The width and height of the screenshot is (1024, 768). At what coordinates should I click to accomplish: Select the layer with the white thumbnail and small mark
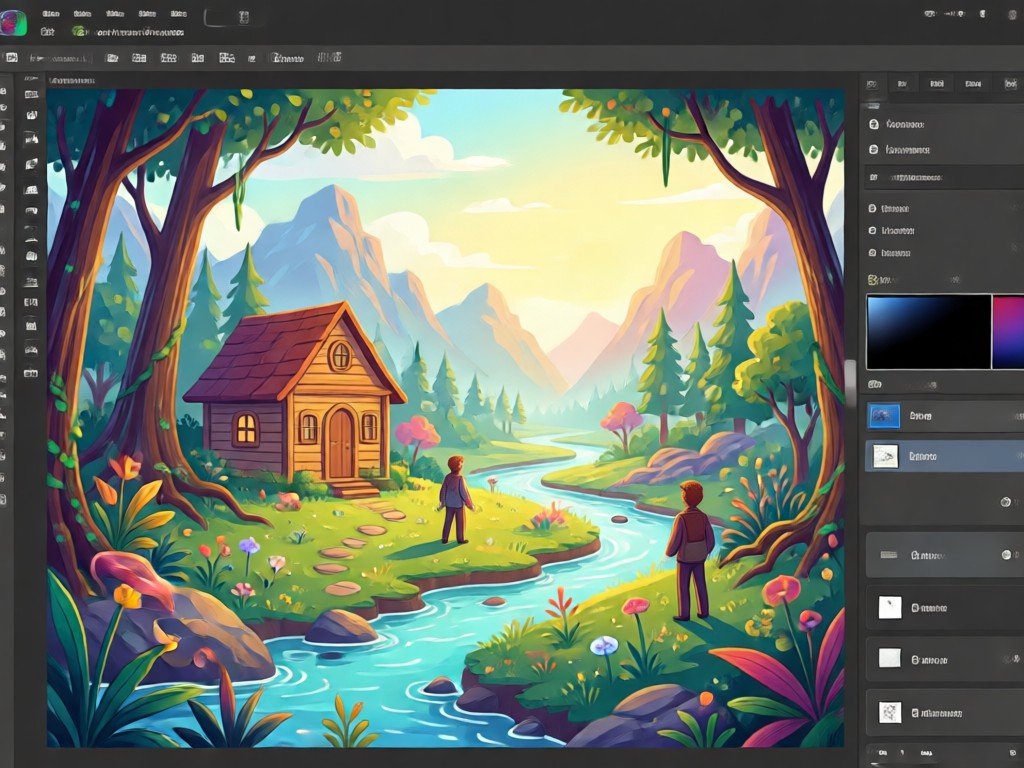click(944, 607)
